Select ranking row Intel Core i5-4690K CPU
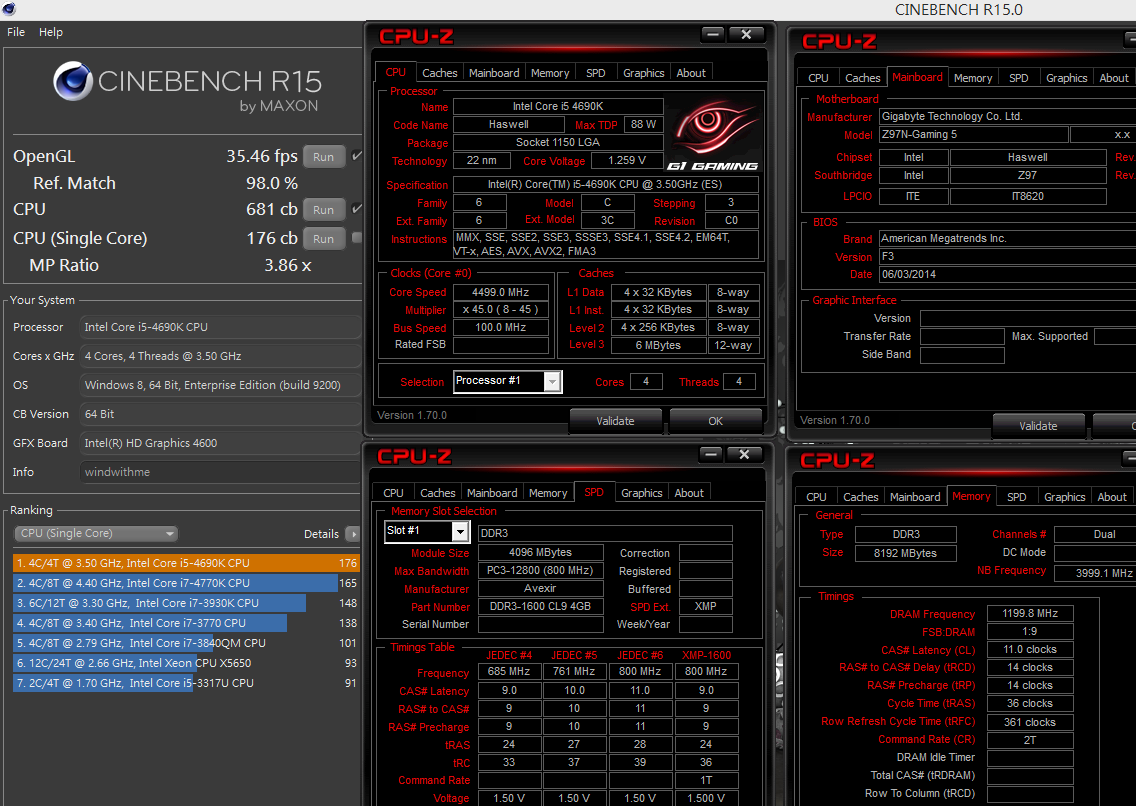Screen dimensions: 1136x806 coord(186,563)
